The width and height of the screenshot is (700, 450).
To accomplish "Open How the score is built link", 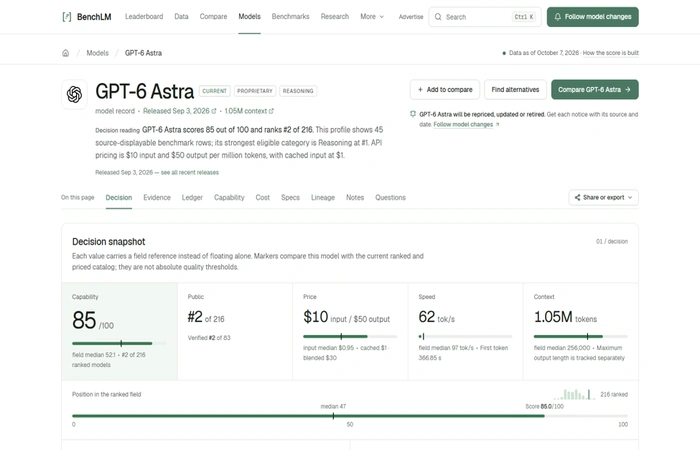I will [611, 53].
